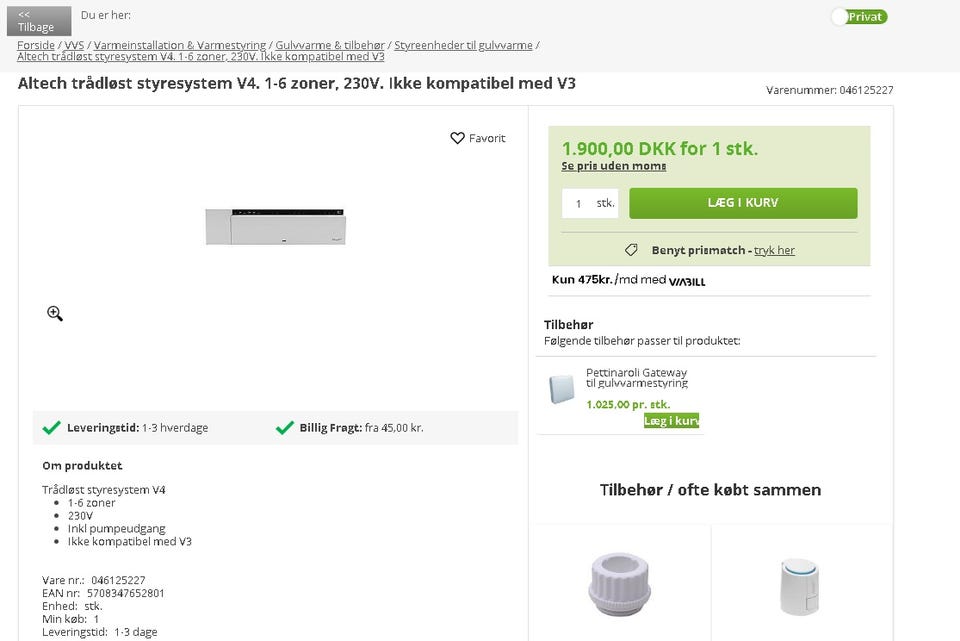Click the ViaBill logo
960x641 pixels.
click(687, 281)
